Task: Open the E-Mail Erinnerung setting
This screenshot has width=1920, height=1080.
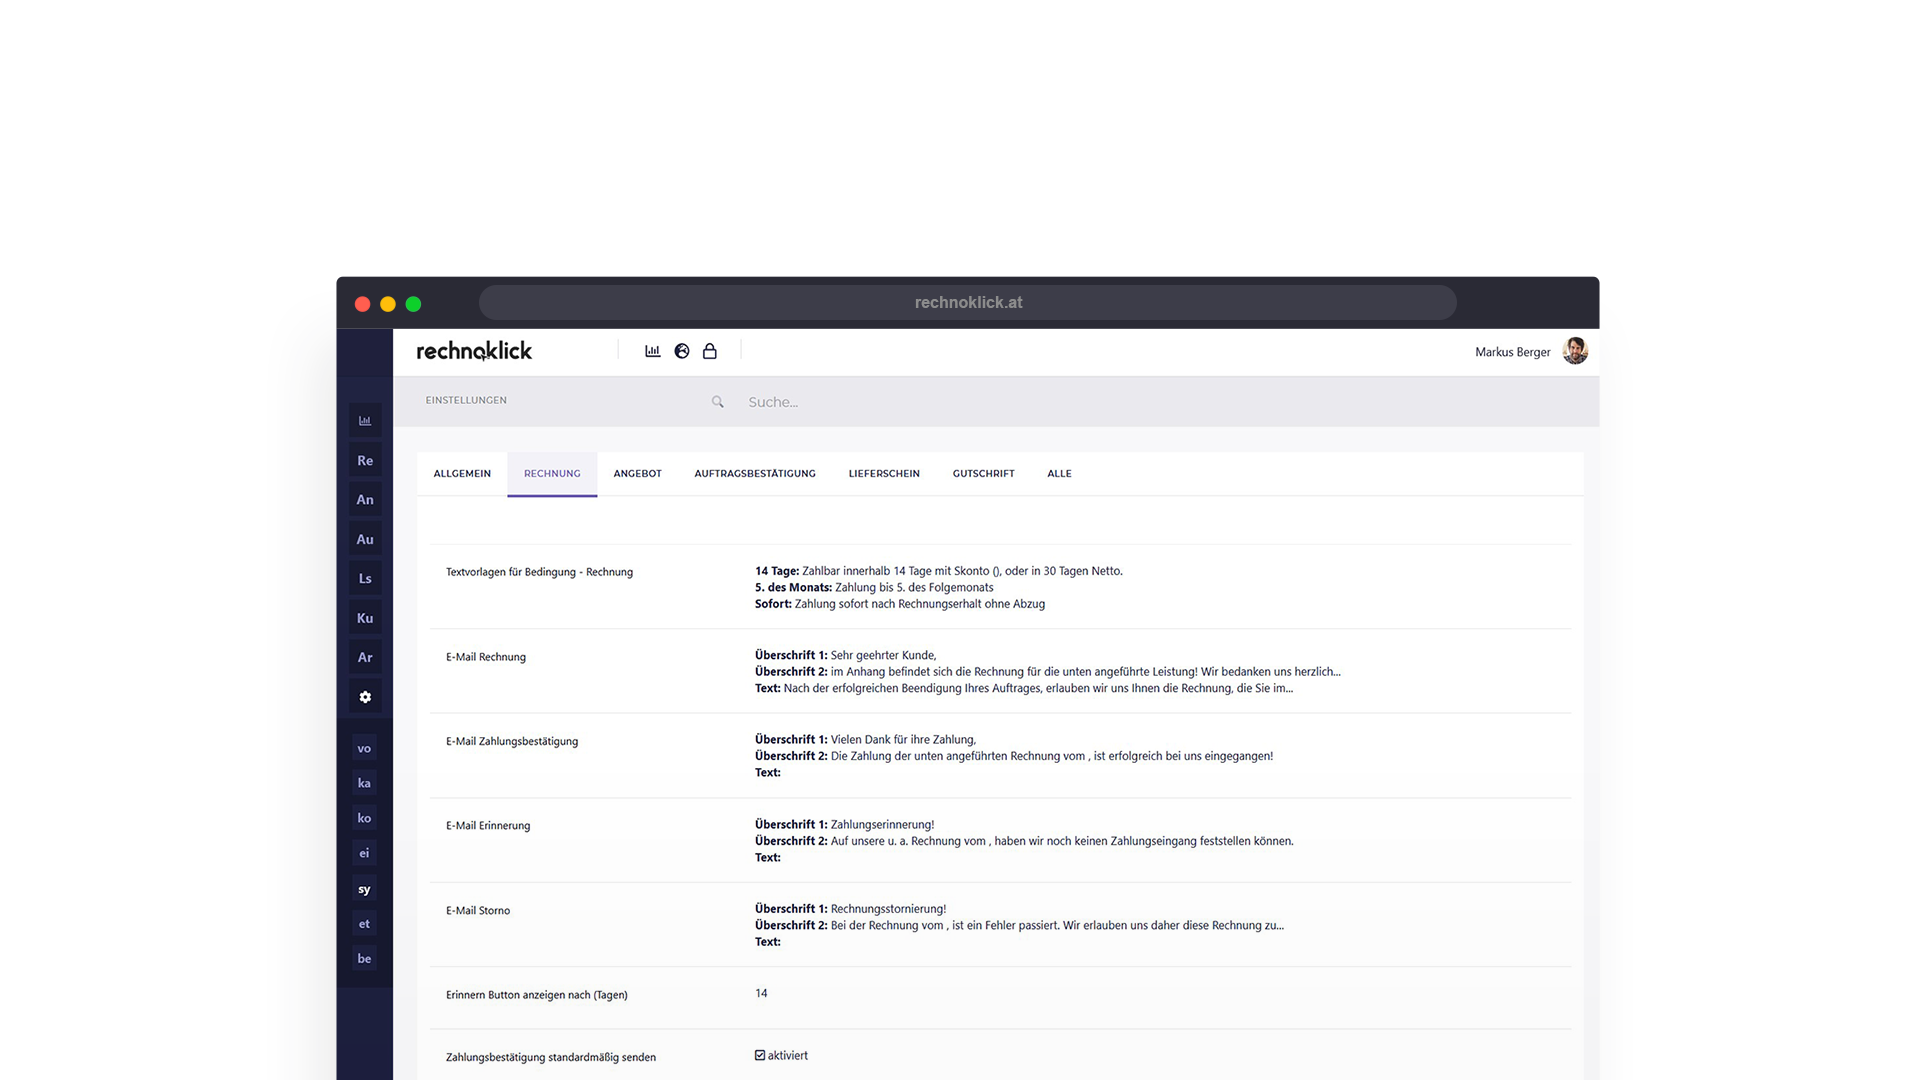Action: [1000, 840]
